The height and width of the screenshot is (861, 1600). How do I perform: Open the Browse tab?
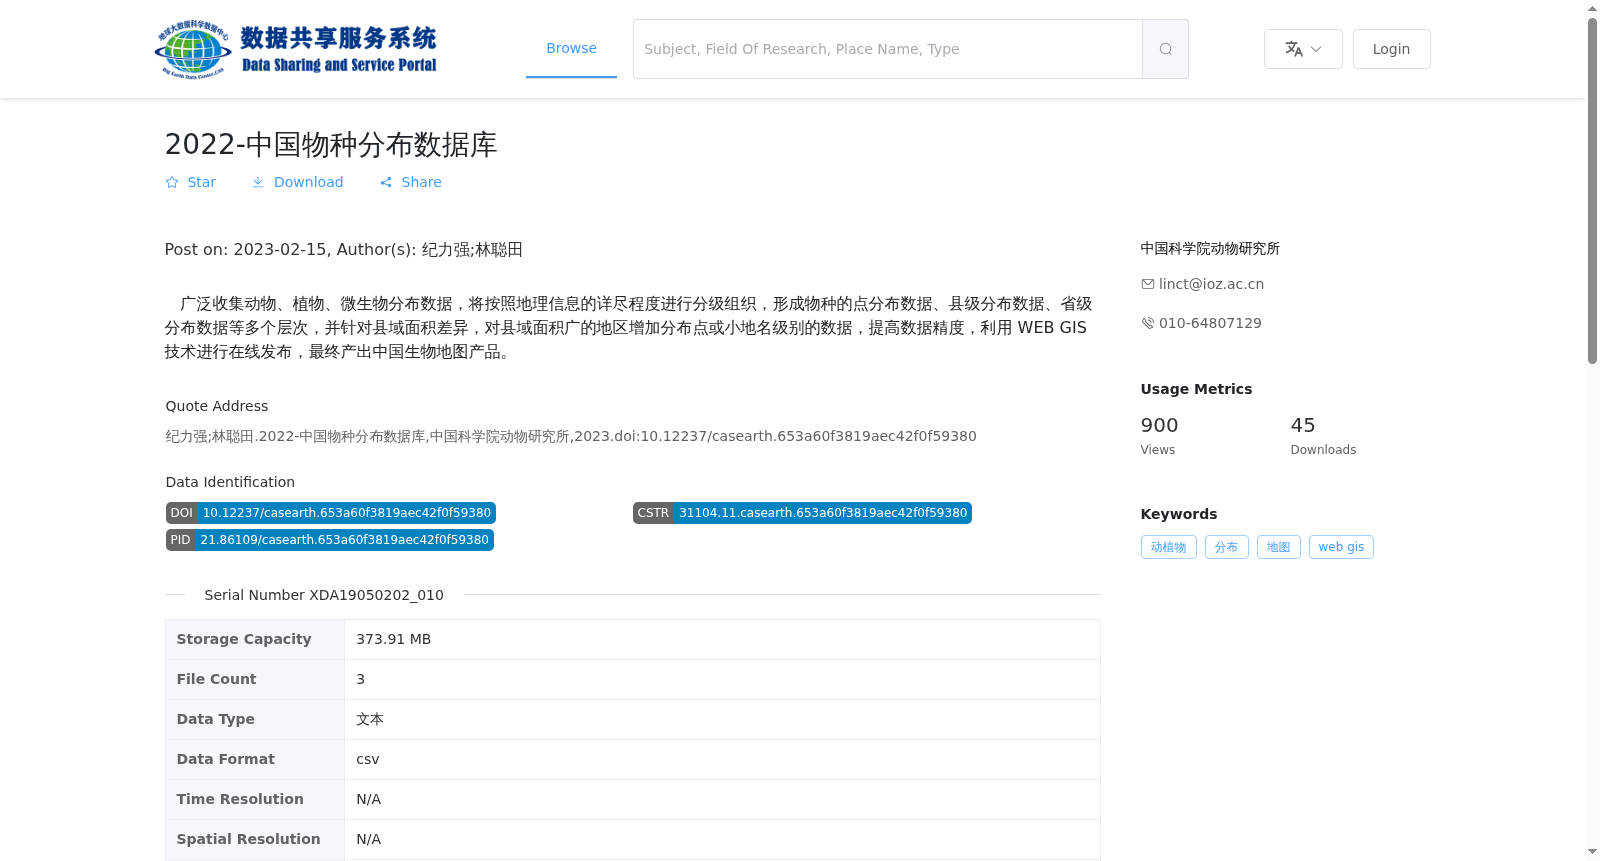tap(571, 48)
